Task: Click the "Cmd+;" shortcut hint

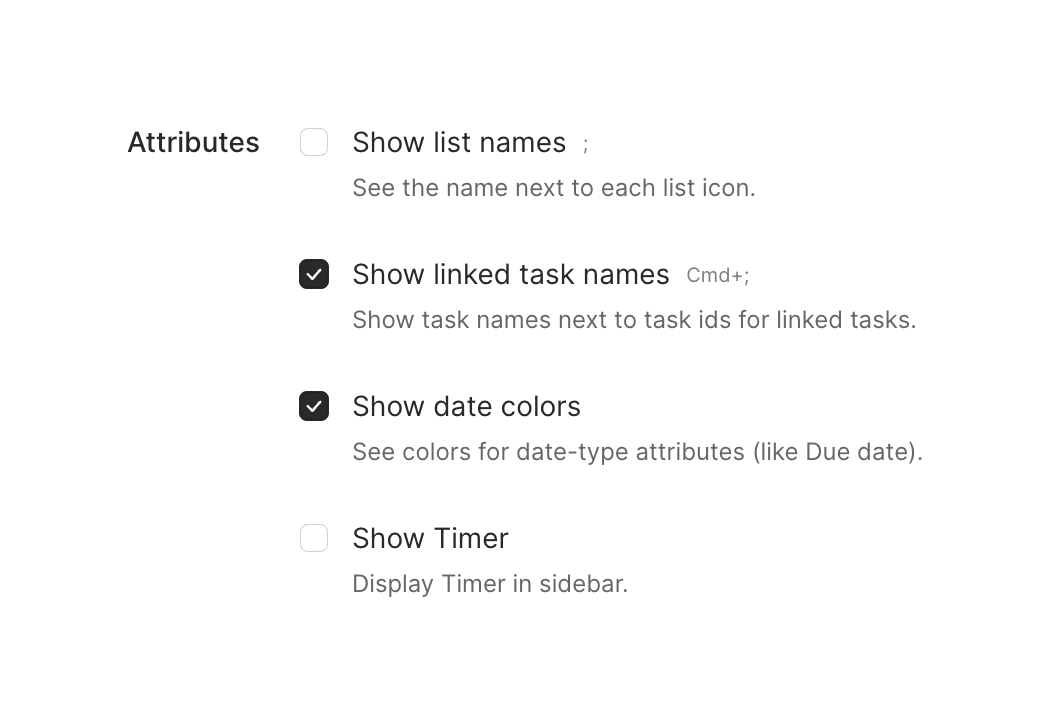Action: pyautogui.click(x=717, y=276)
